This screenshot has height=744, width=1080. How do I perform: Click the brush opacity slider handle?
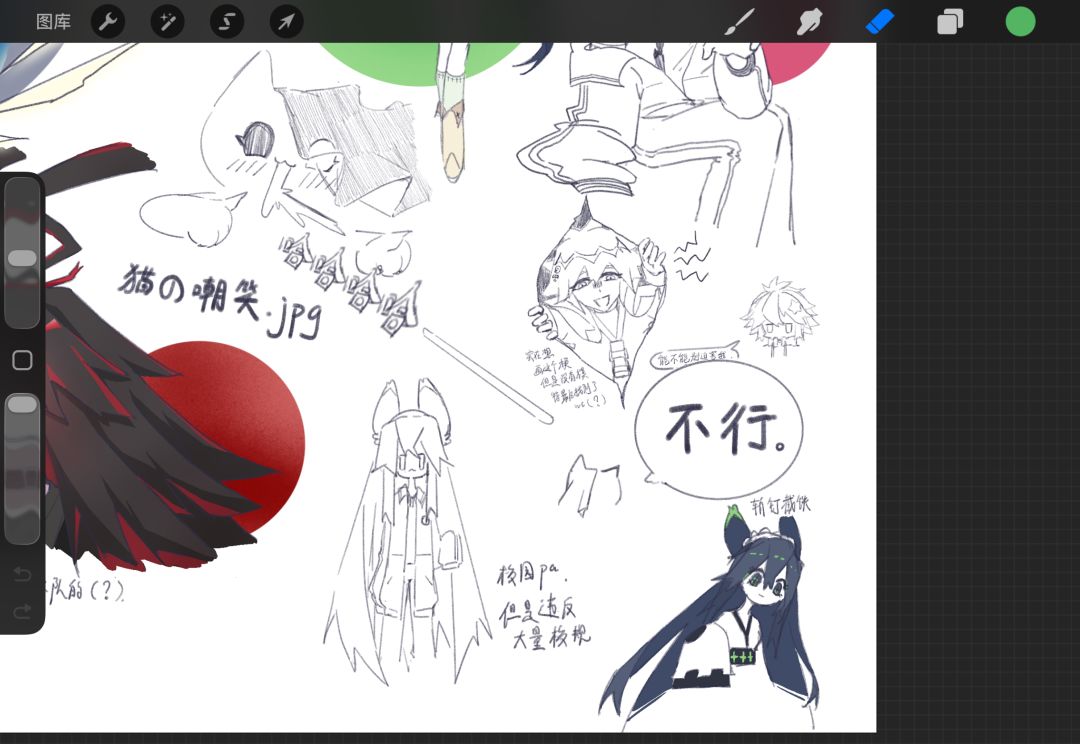(22, 404)
